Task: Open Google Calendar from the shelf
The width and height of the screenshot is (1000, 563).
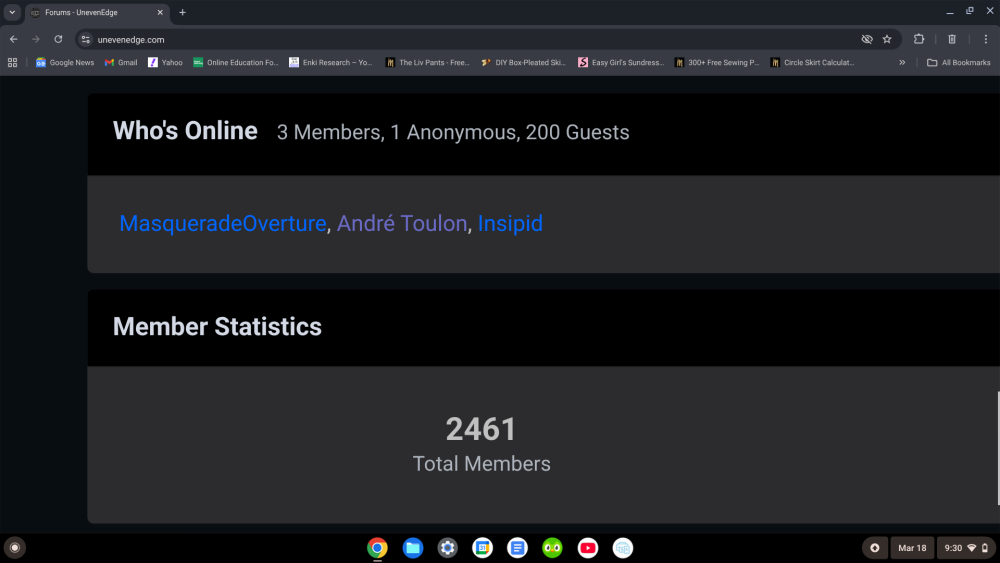Action: point(483,548)
